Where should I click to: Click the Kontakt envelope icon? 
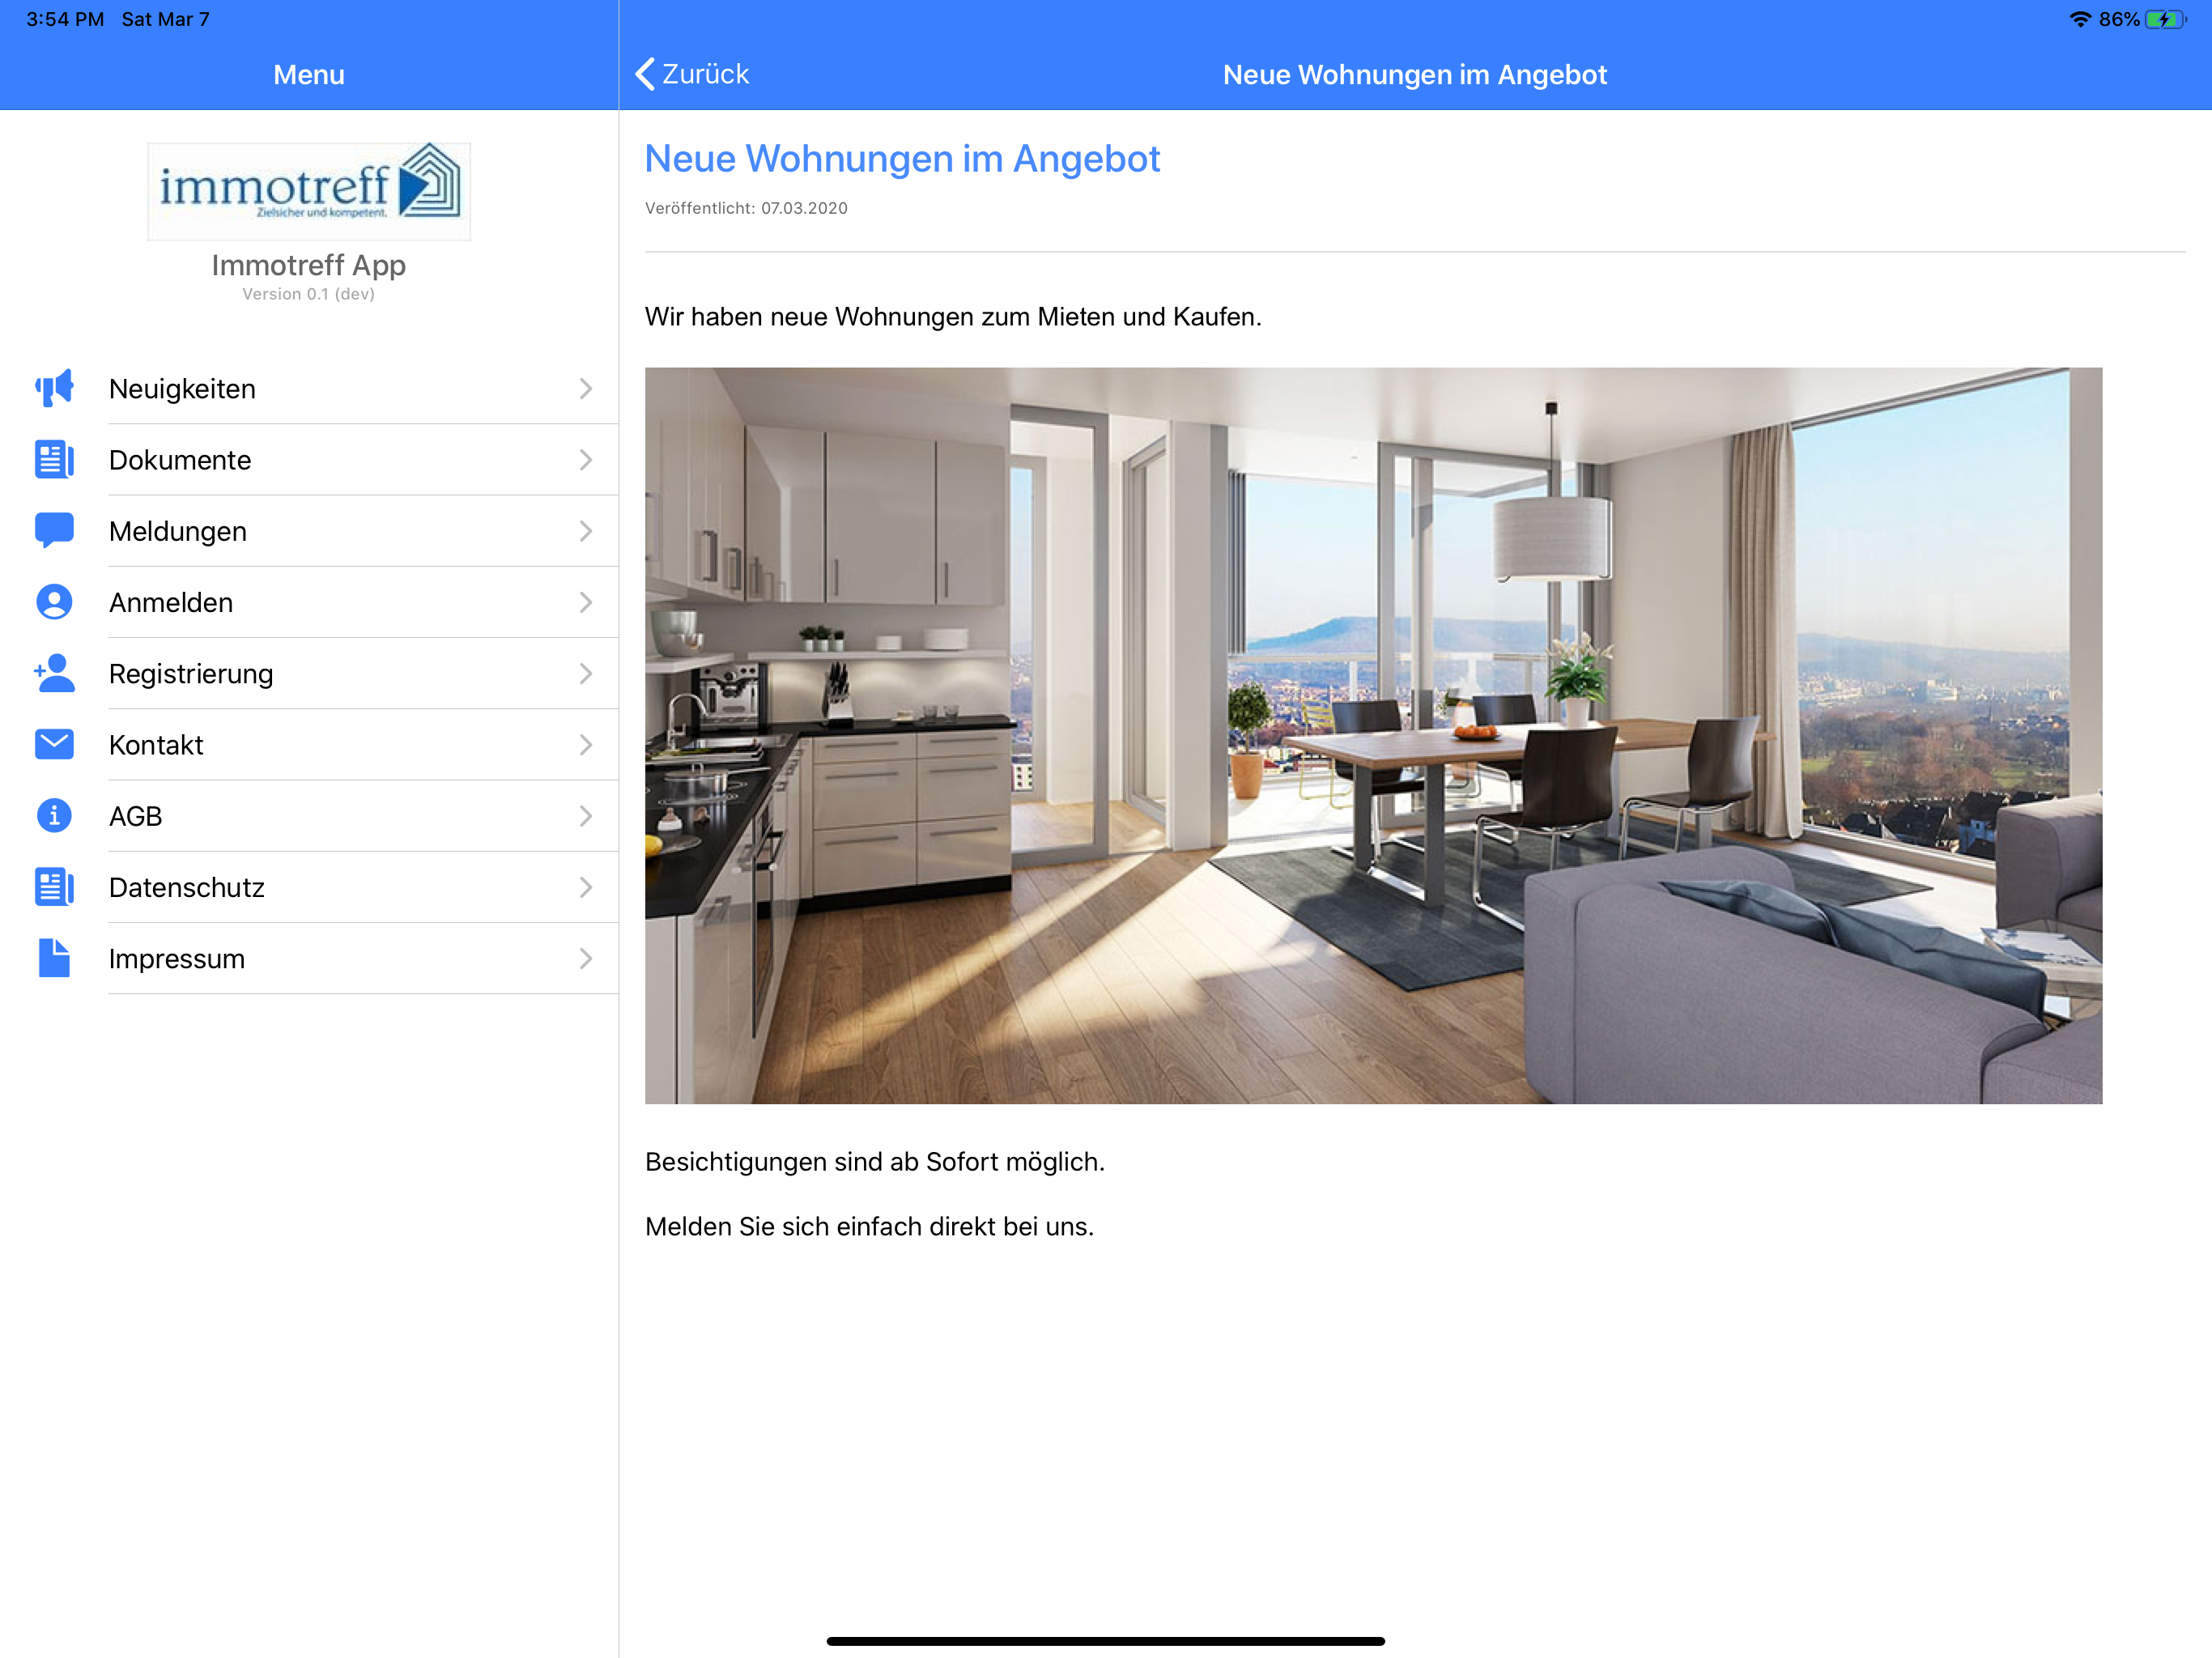pos(54,744)
